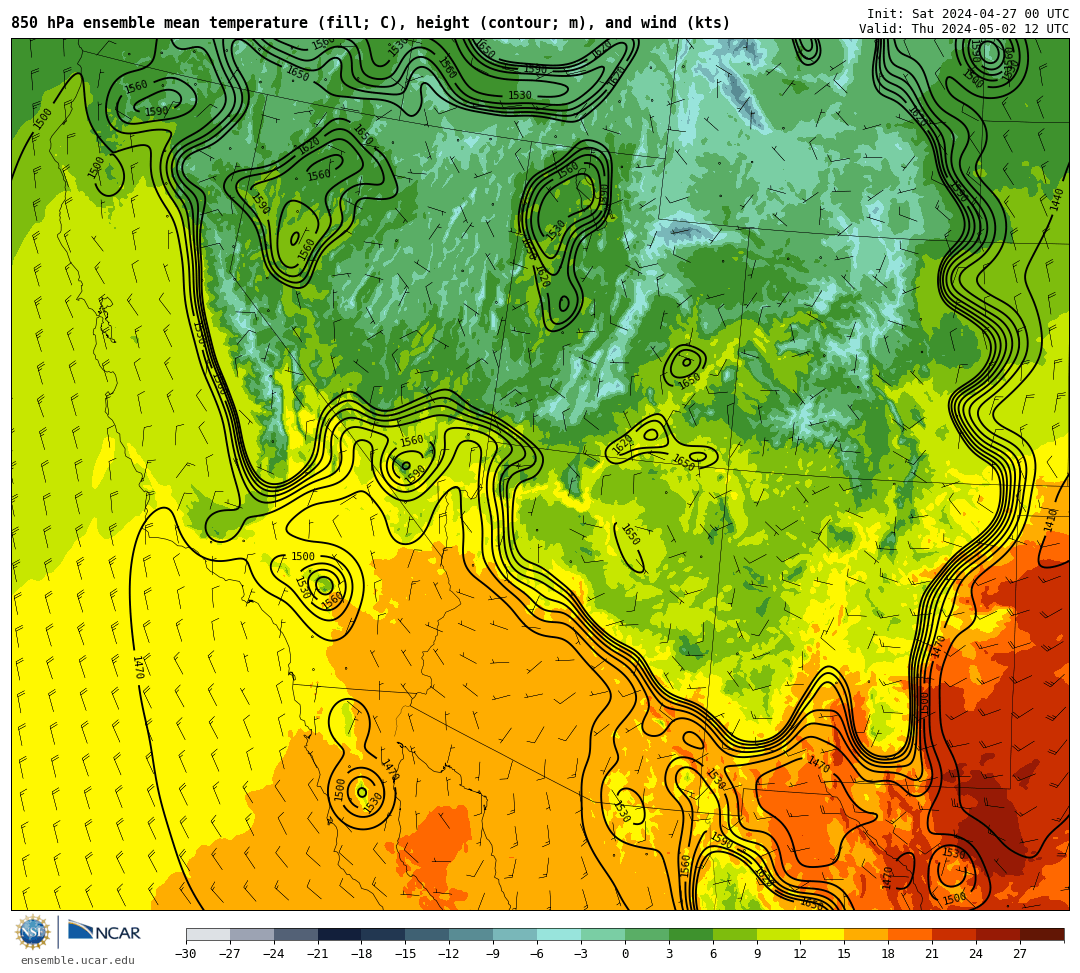This screenshot has width=1080, height=973.
Task: Click the NCAR logo
Action: [104, 933]
